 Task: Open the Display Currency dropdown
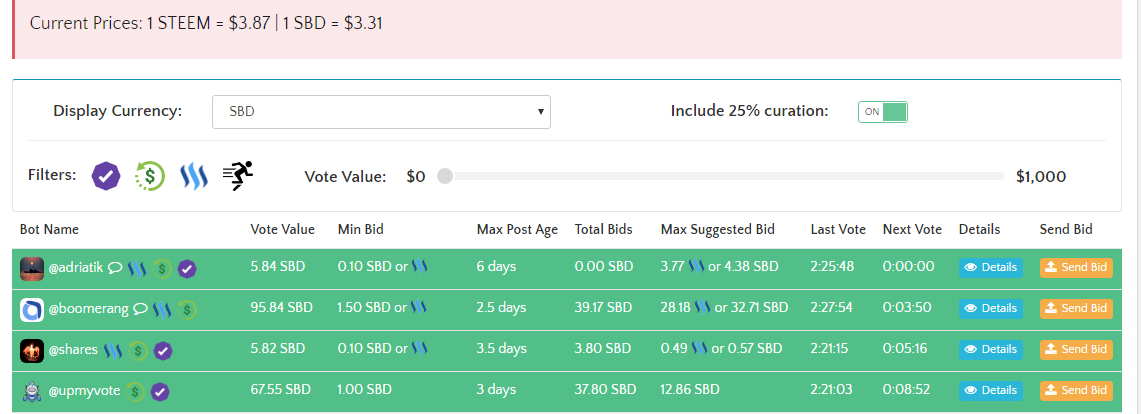tap(381, 112)
